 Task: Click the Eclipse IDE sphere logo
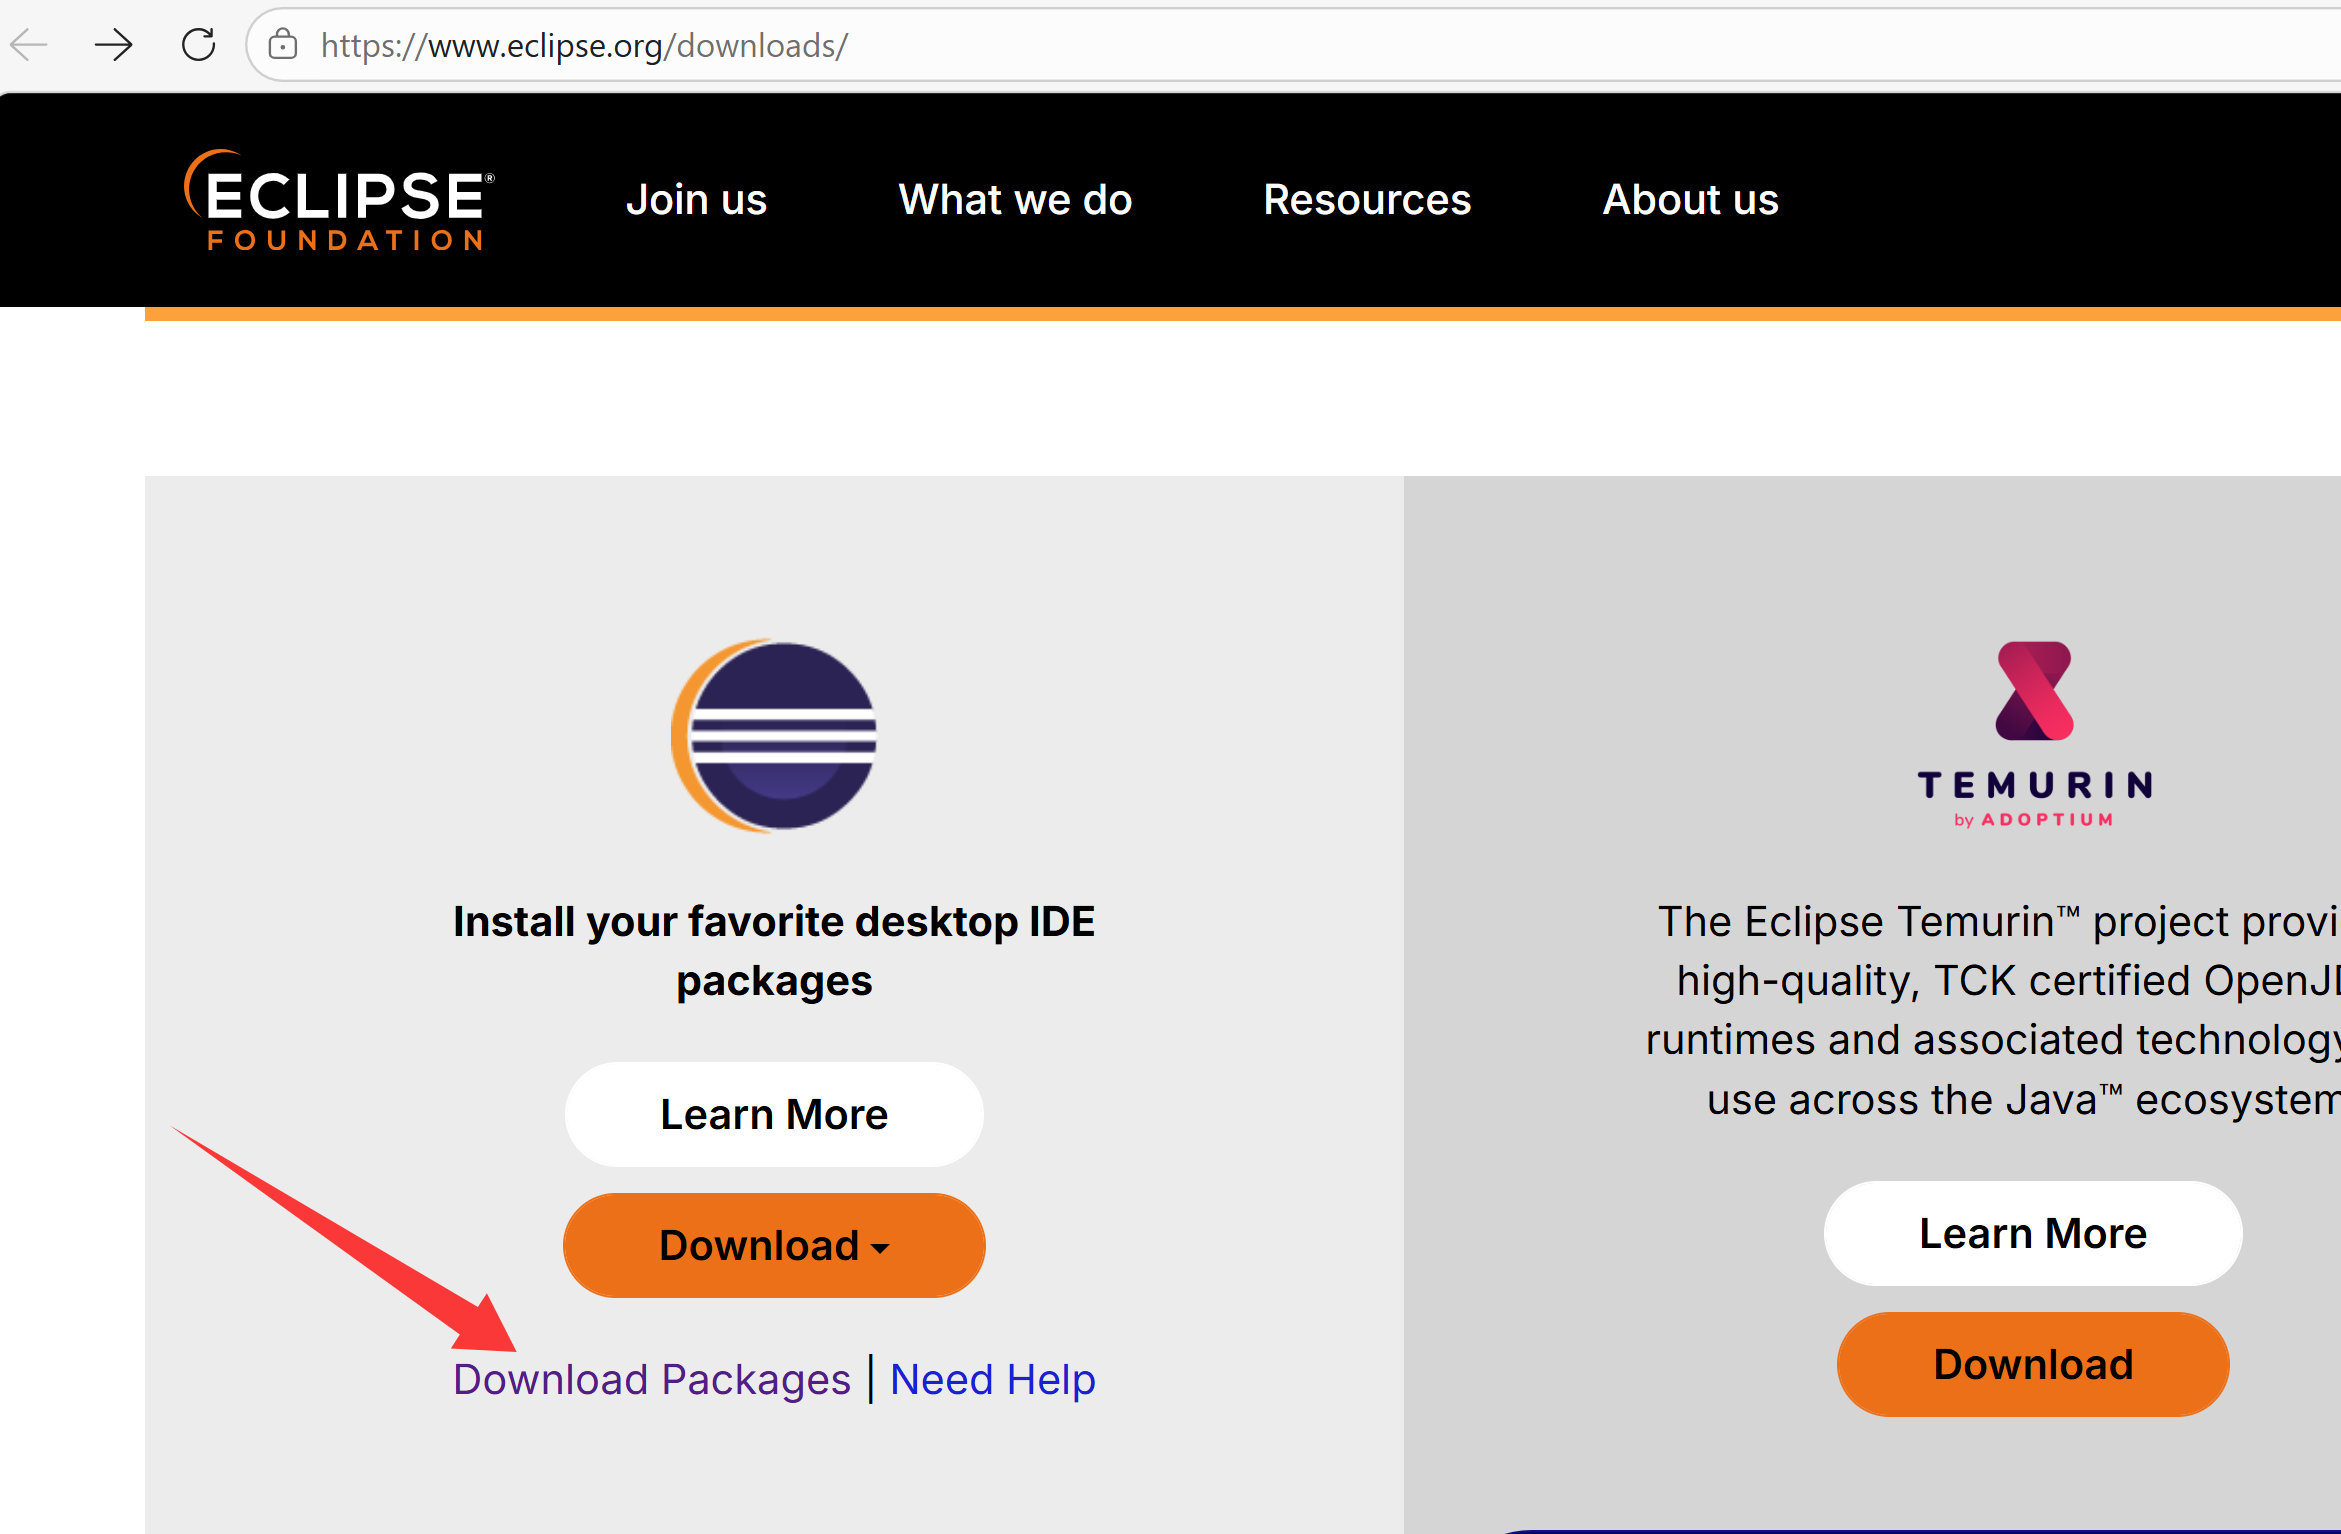(774, 736)
